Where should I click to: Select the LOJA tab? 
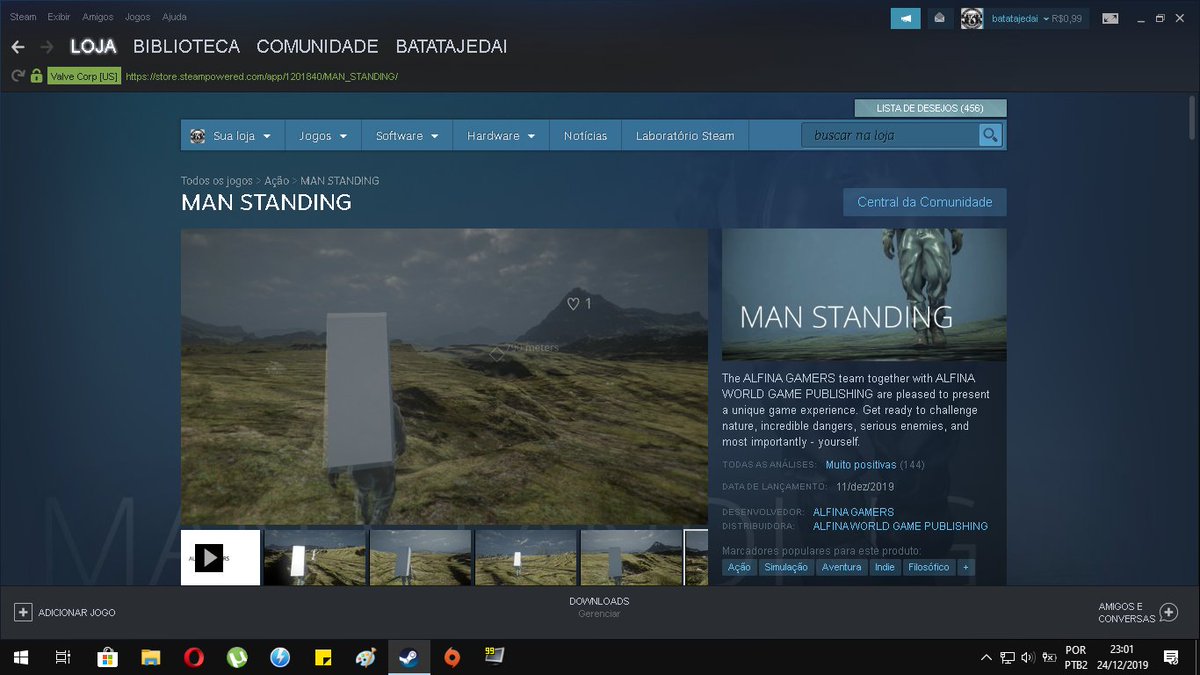pyautogui.click(x=93, y=47)
